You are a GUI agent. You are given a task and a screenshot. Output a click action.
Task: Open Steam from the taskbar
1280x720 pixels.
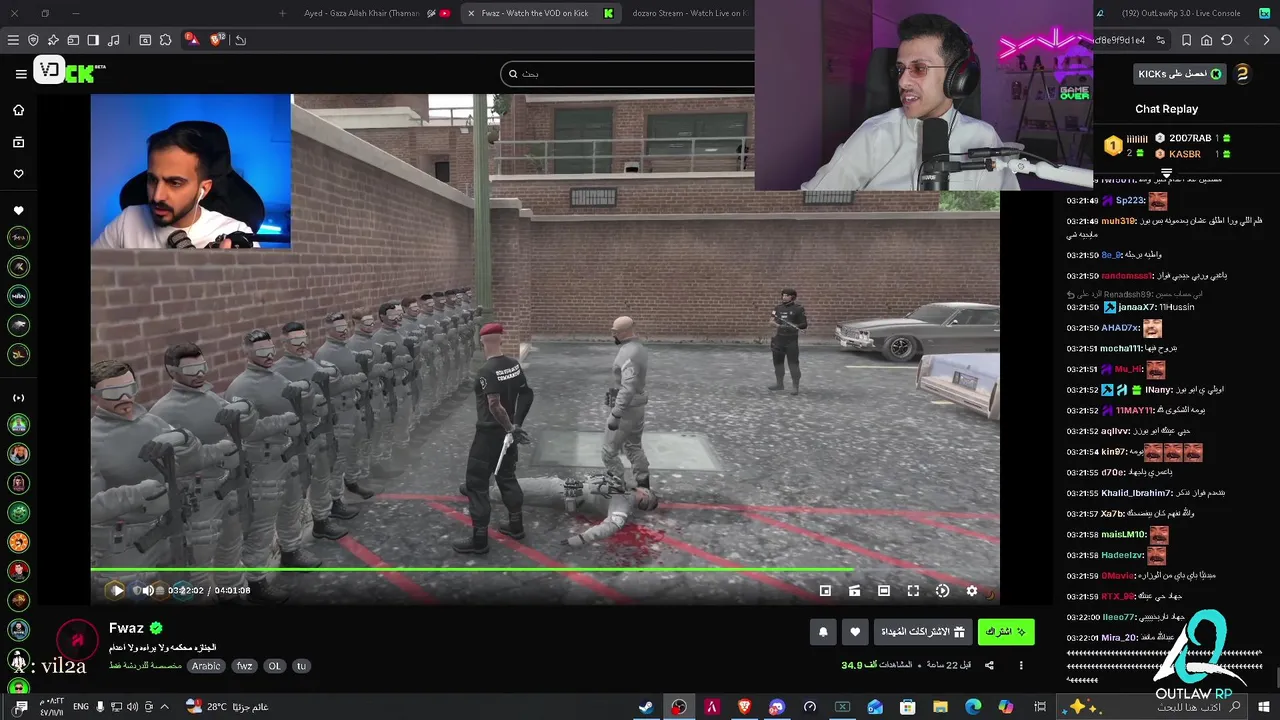pyautogui.click(x=646, y=707)
